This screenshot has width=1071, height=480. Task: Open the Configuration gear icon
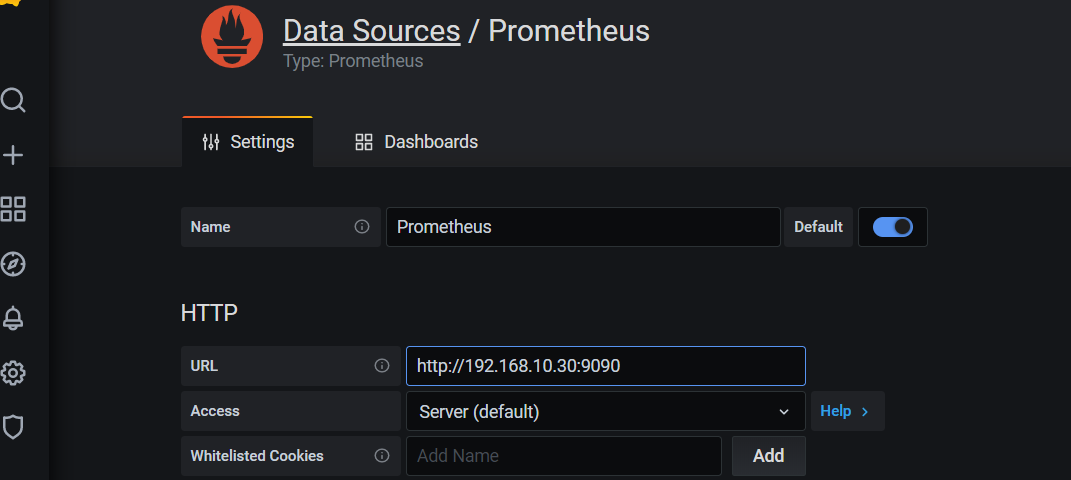pos(13,373)
